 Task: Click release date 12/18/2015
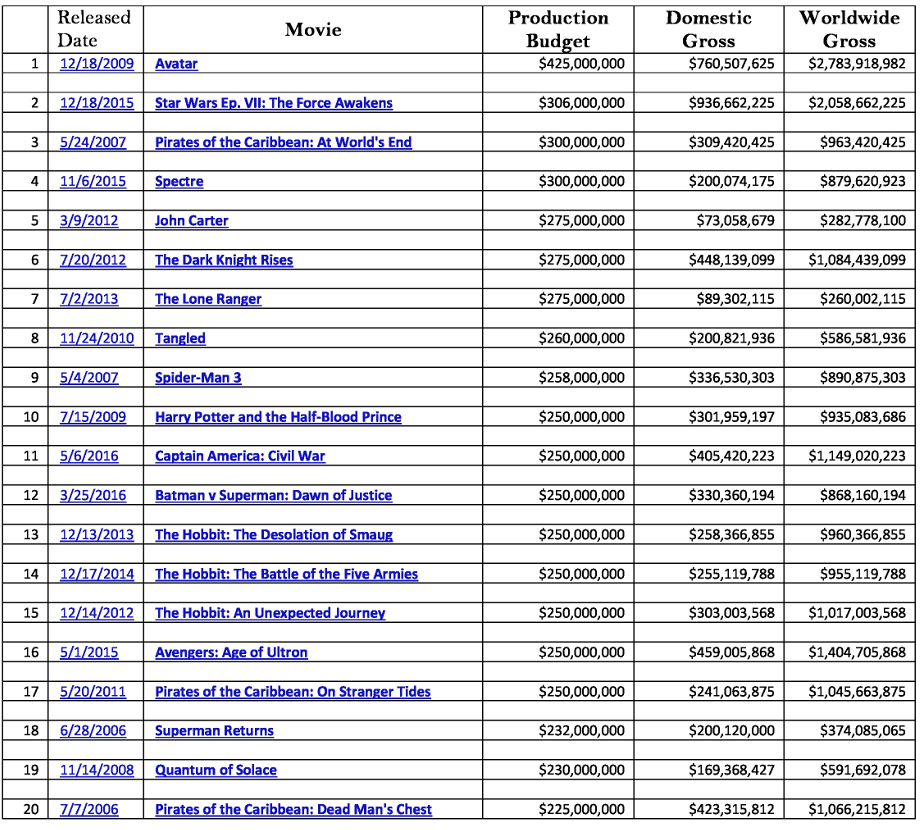tap(97, 103)
